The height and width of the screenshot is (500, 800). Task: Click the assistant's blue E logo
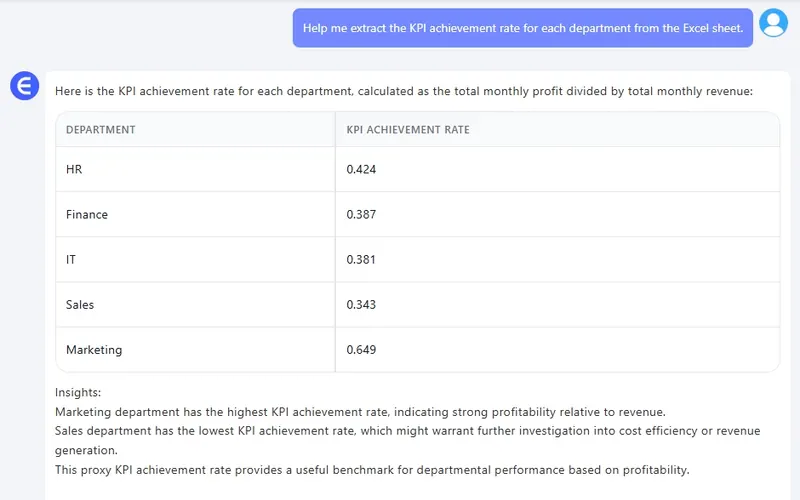(x=23, y=86)
